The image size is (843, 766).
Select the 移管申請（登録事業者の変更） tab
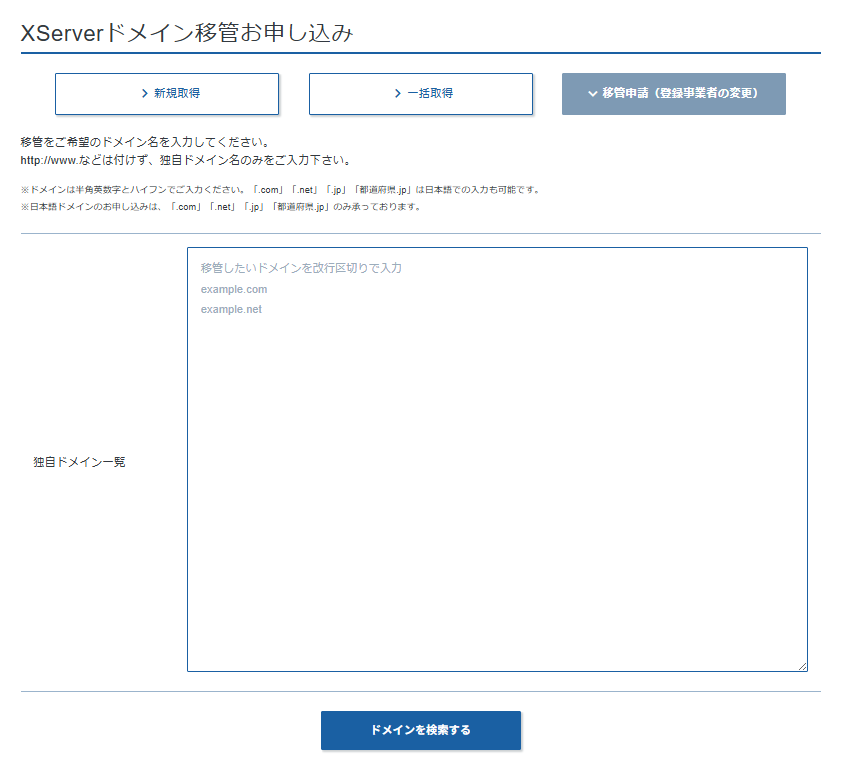pyautogui.click(x=674, y=94)
